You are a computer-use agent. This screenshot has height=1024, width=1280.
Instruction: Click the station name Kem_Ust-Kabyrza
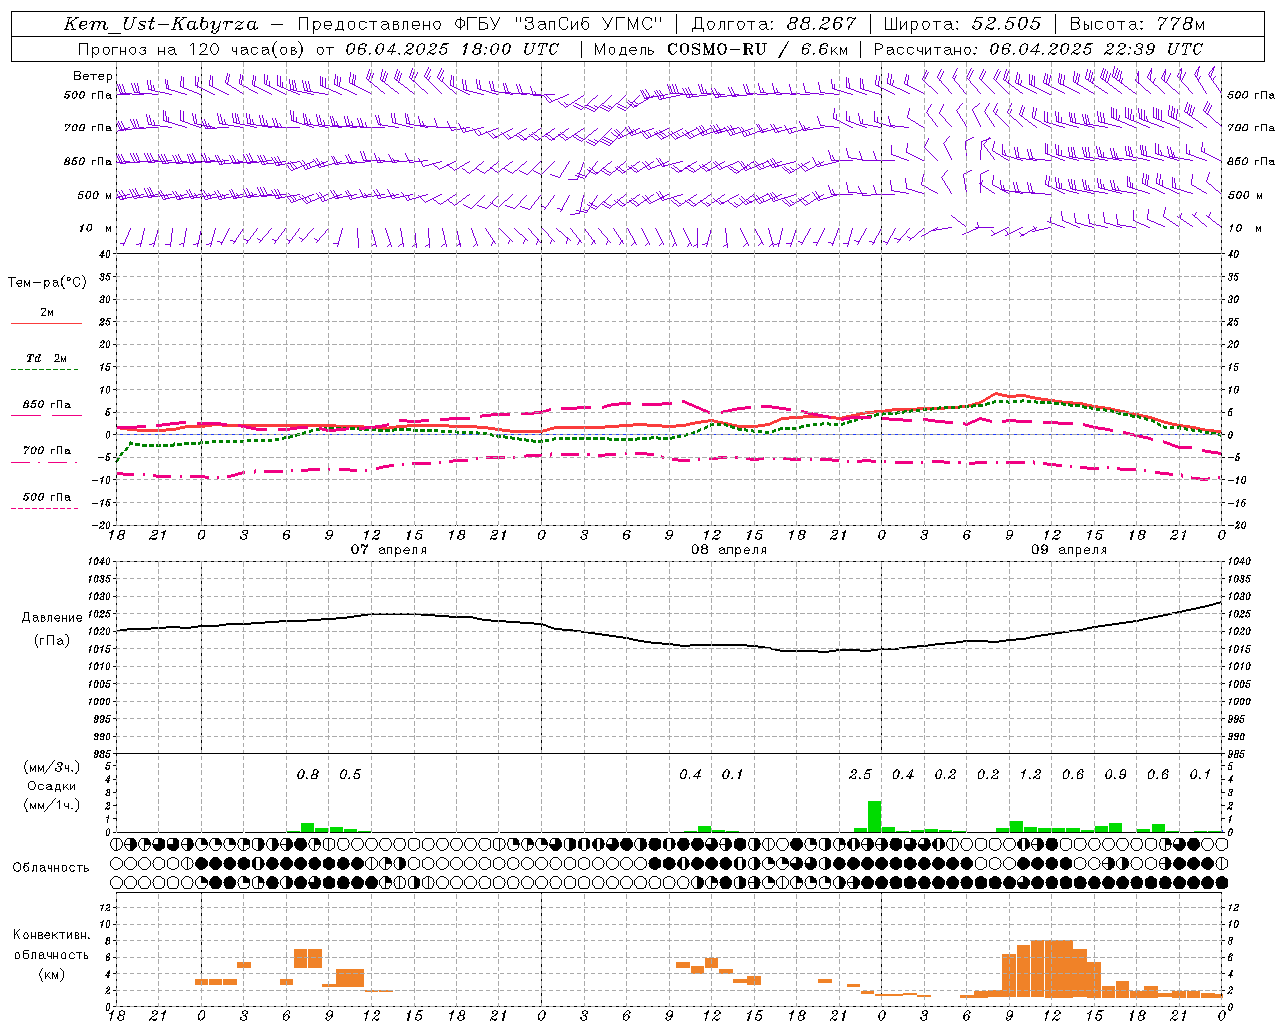161,24
